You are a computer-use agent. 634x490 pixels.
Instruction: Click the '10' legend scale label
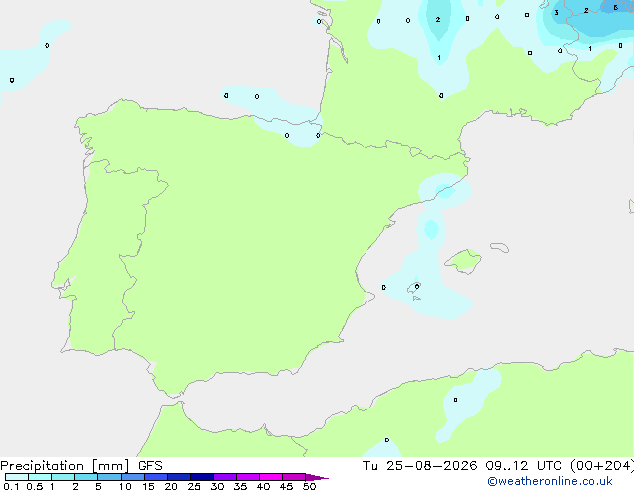pyautogui.click(x=125, y=486)
